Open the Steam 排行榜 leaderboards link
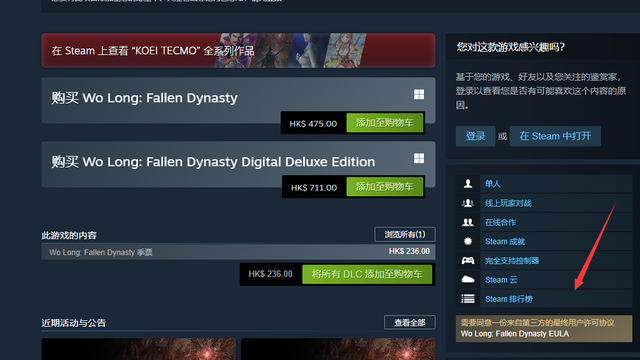Viewport: 640px width, 360px height. pos(509,299)
